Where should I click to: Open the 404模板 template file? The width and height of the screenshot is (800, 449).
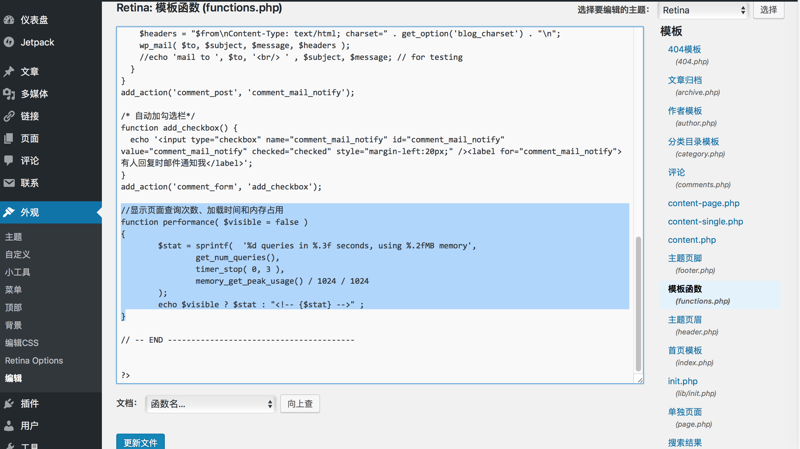pyautogui.click(x=684, y=49)
